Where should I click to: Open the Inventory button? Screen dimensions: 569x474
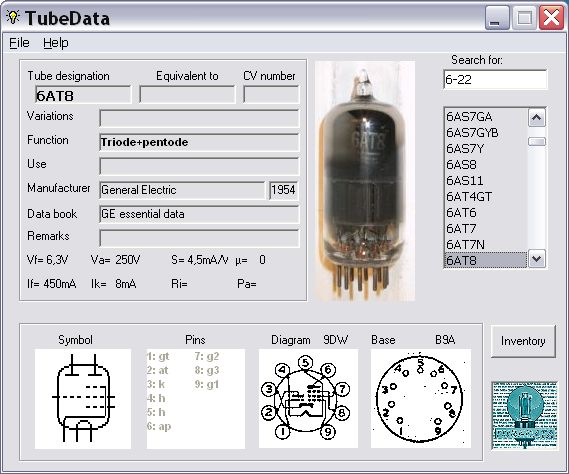pyautogui.click(x=523, y=341)
